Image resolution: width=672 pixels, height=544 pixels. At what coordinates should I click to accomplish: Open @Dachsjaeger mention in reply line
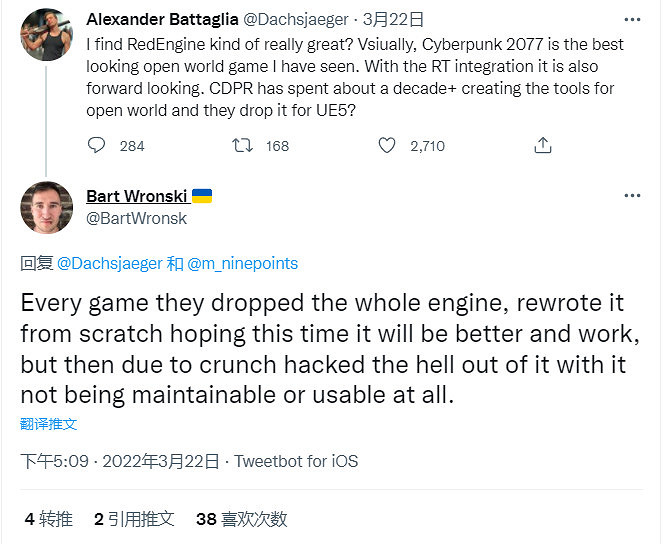pyautogui.click(x=108, y=264)
